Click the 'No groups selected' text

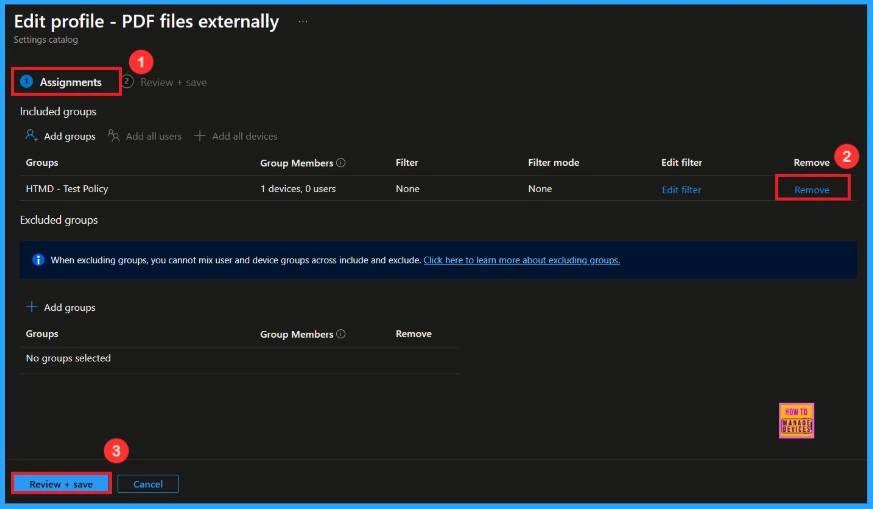[68, 358]
